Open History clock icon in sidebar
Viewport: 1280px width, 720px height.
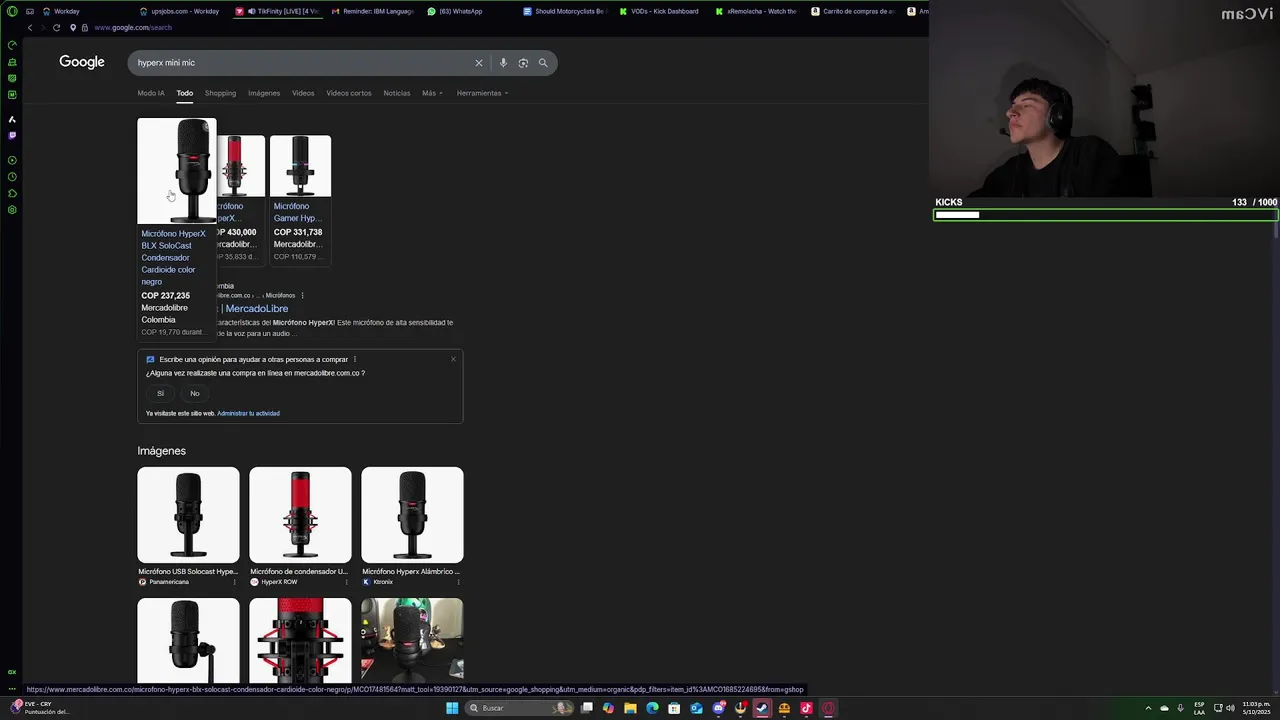pos(12,177)
